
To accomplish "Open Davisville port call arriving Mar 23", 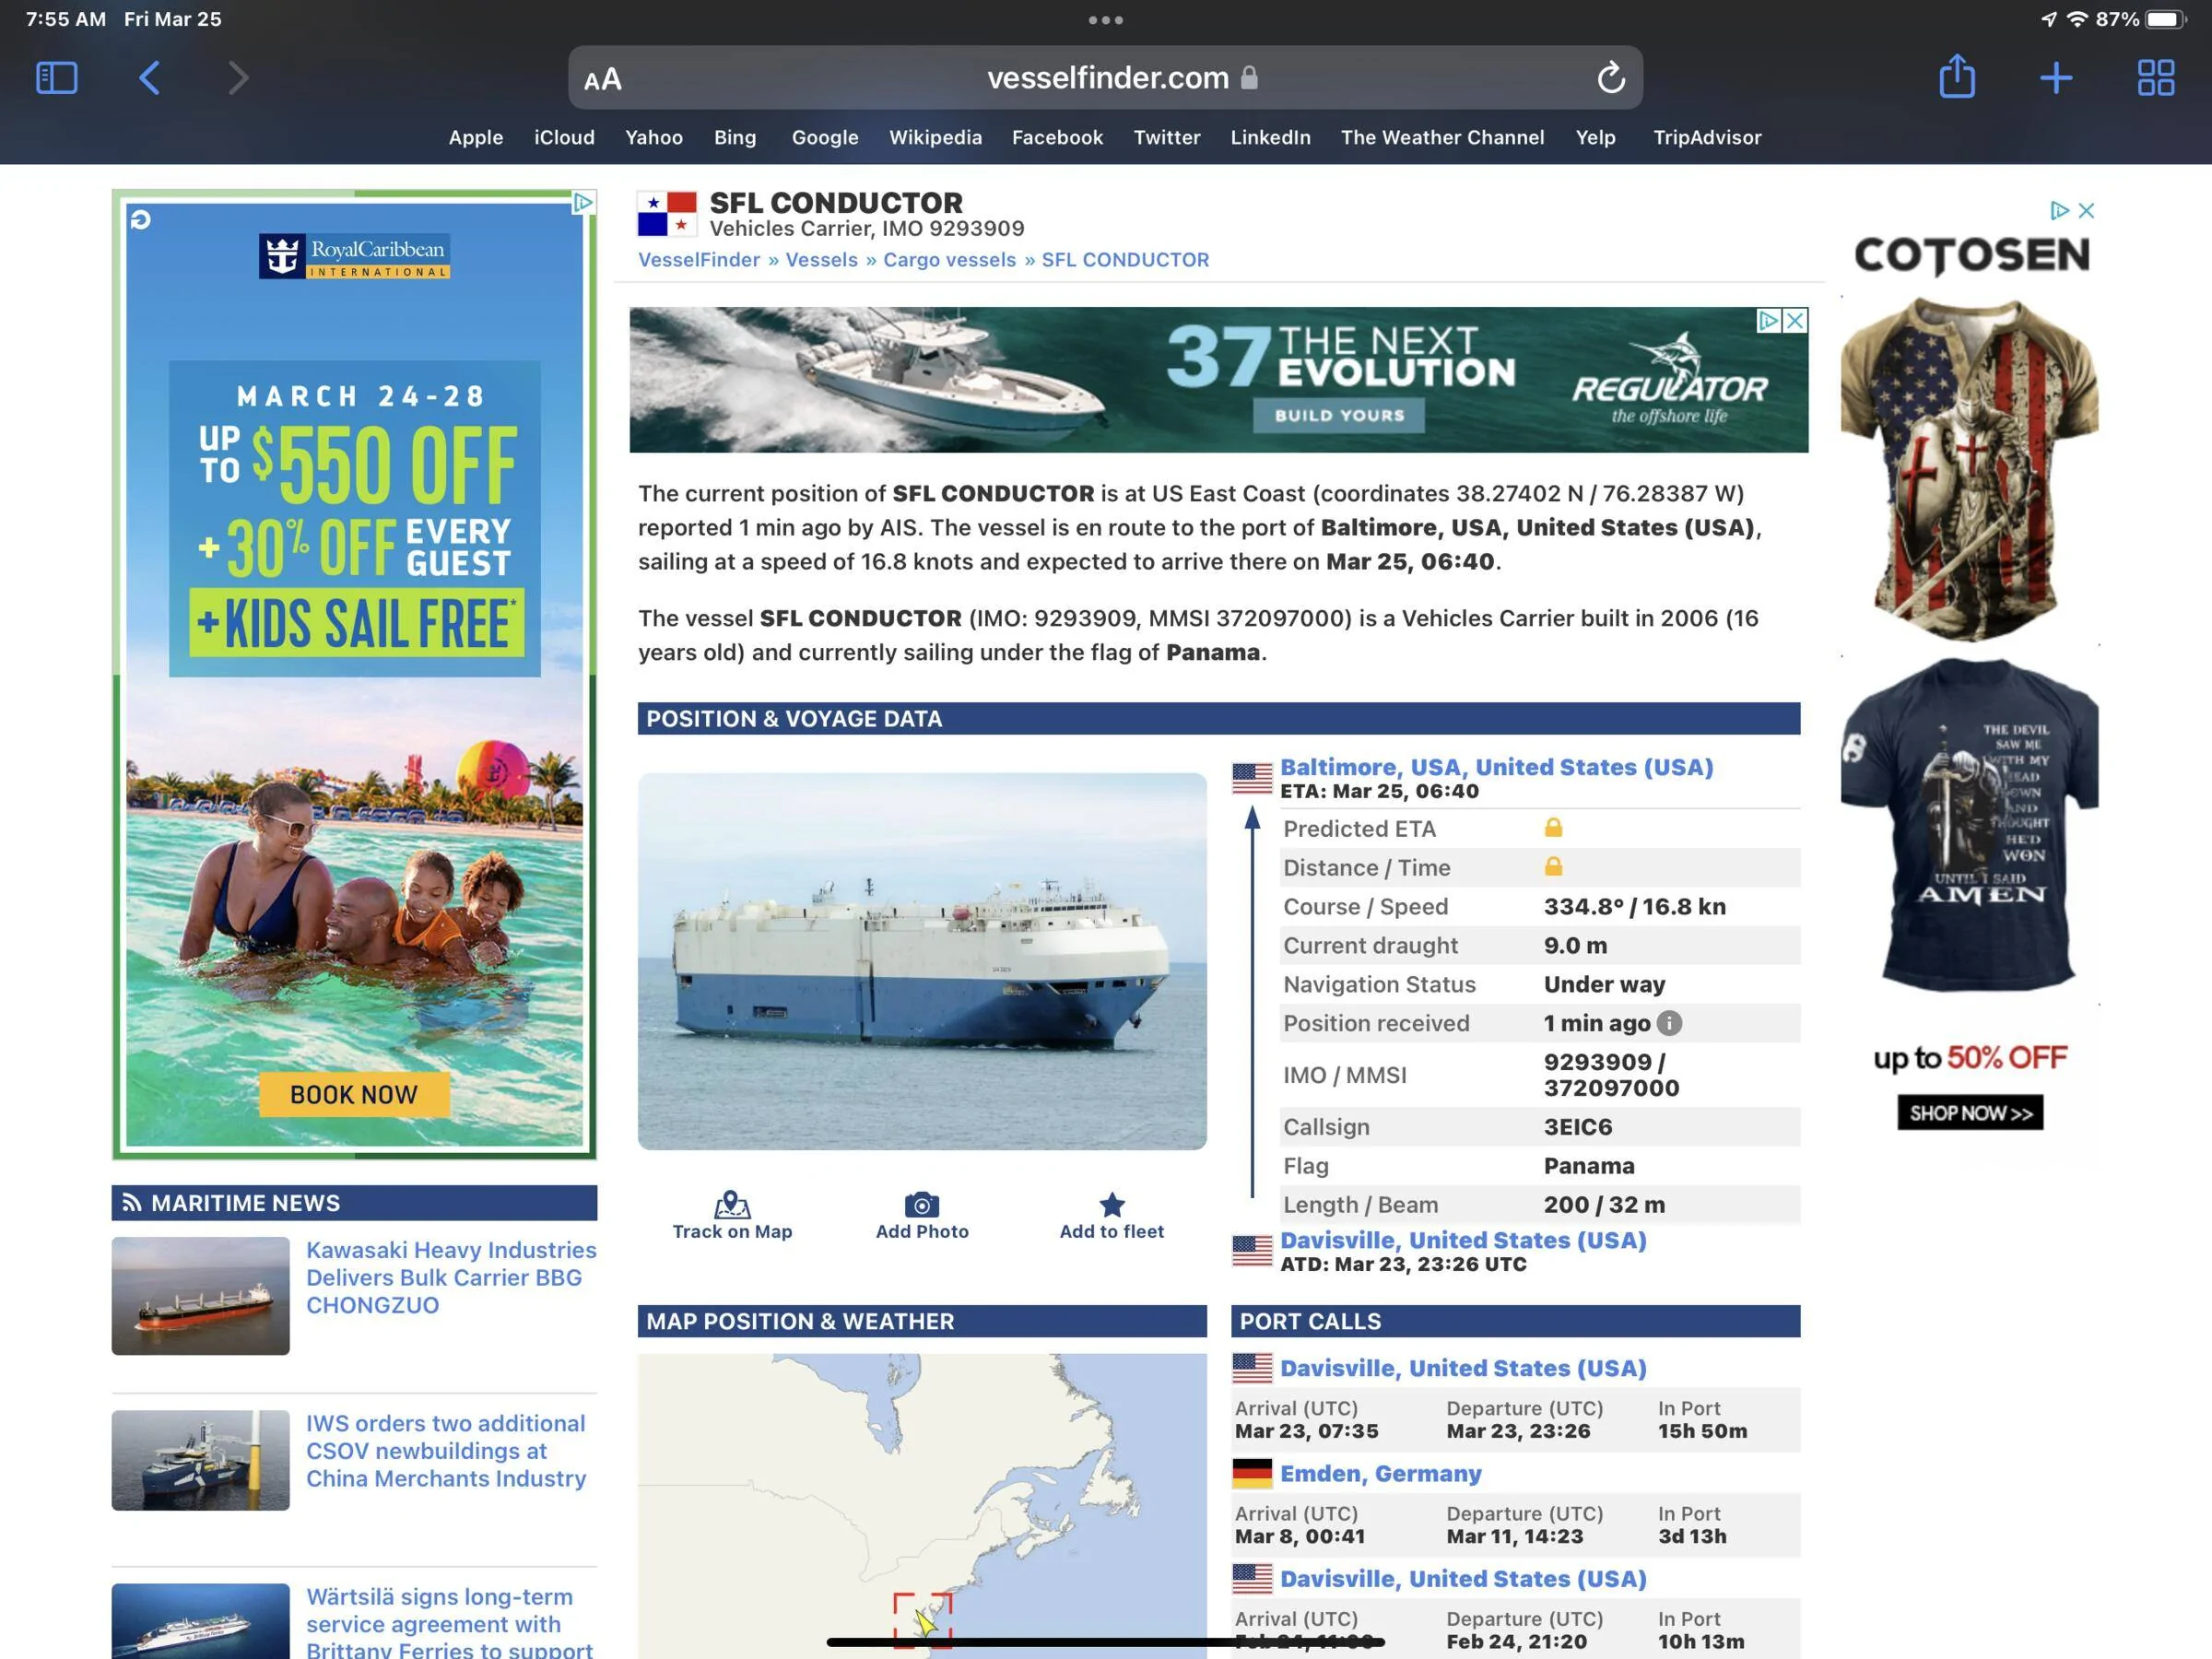I will (1463, 1368).
